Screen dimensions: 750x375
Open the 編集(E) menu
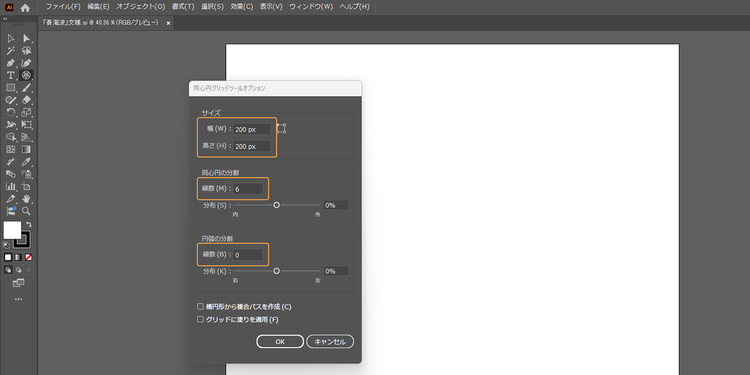(x=98, y=7)
